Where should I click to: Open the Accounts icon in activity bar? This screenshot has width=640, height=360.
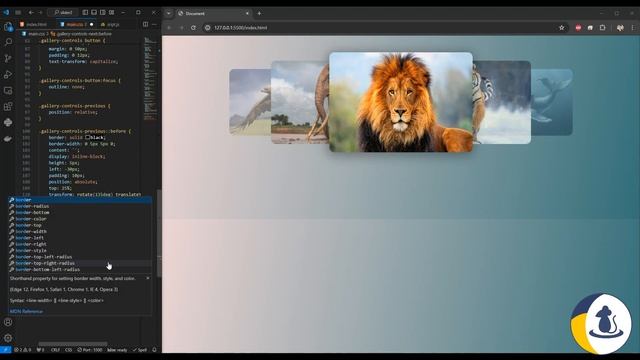click(x=8, y=322)
